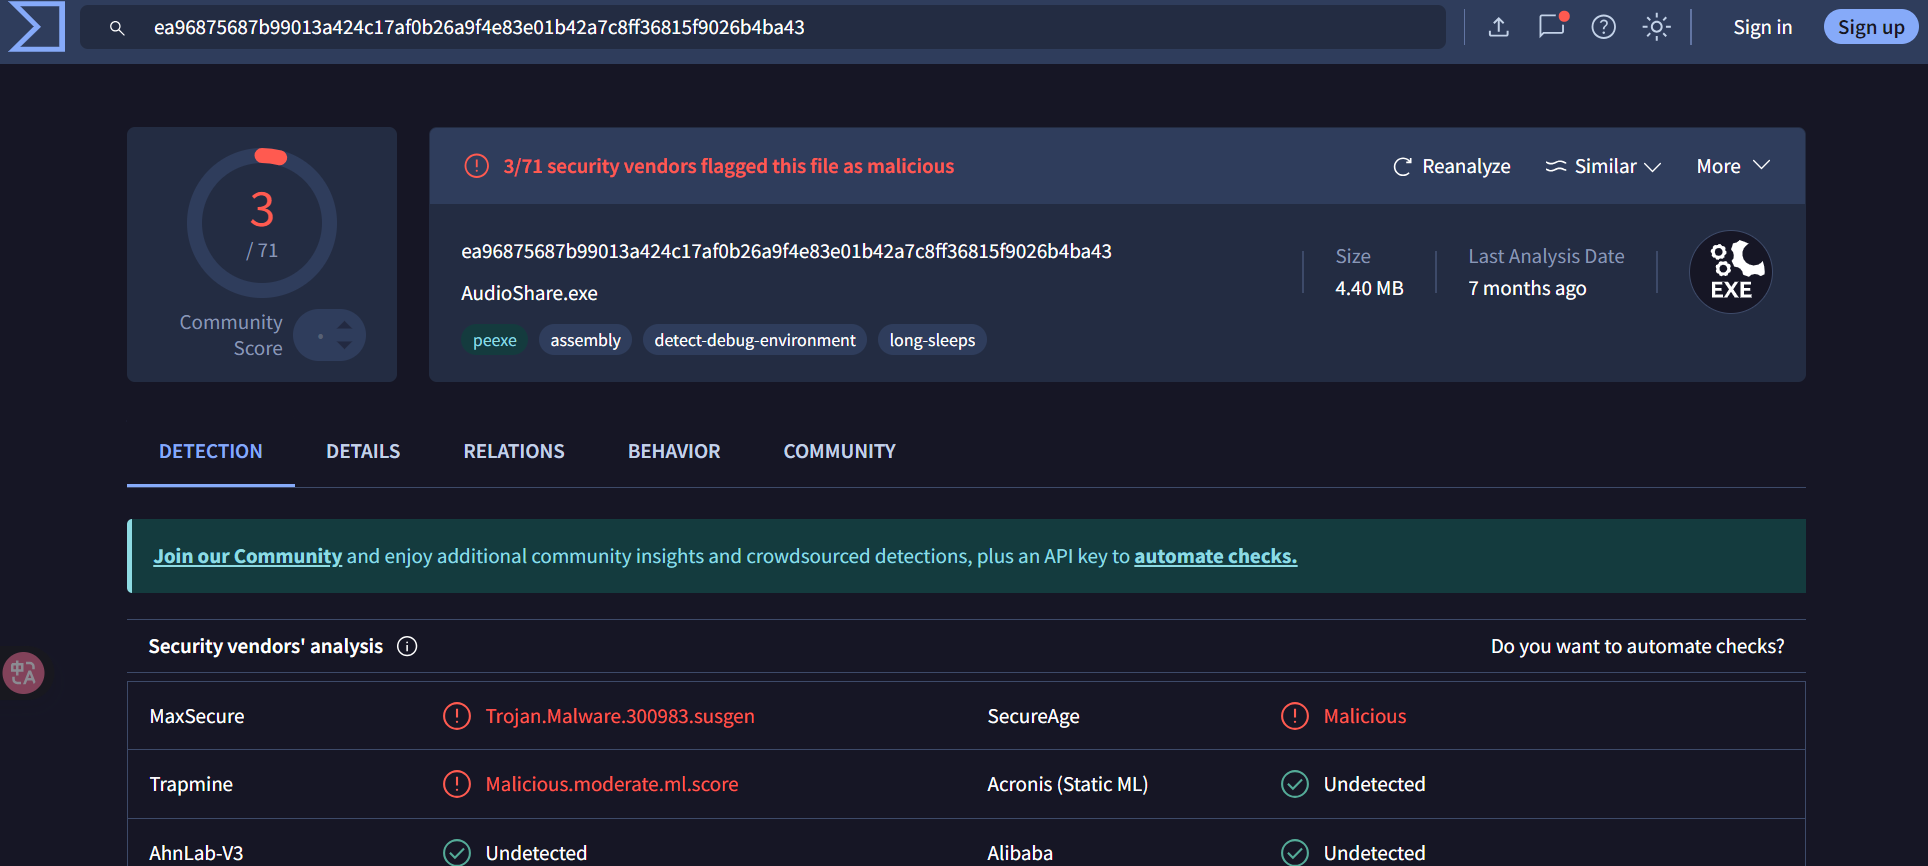The image size is (1928, 866).
Task: Click the search magnifier icon
Action: click(117, 28)
